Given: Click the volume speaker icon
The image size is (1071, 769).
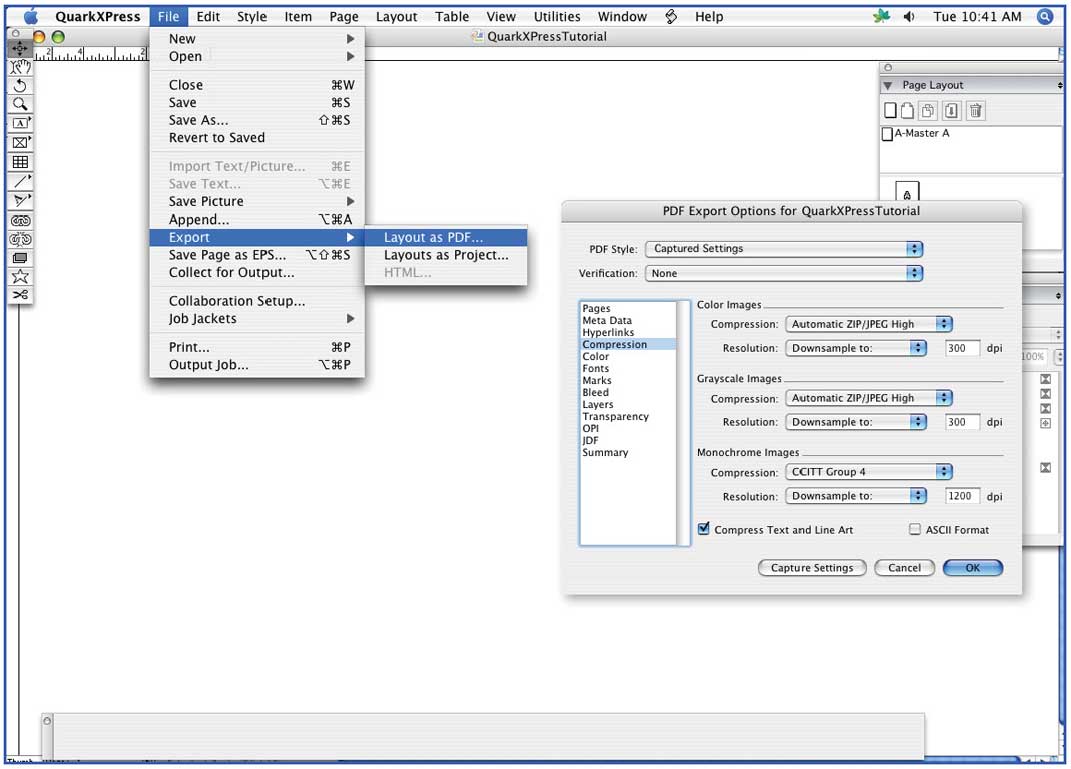Looking at the screenshot, I should [908, 16].
